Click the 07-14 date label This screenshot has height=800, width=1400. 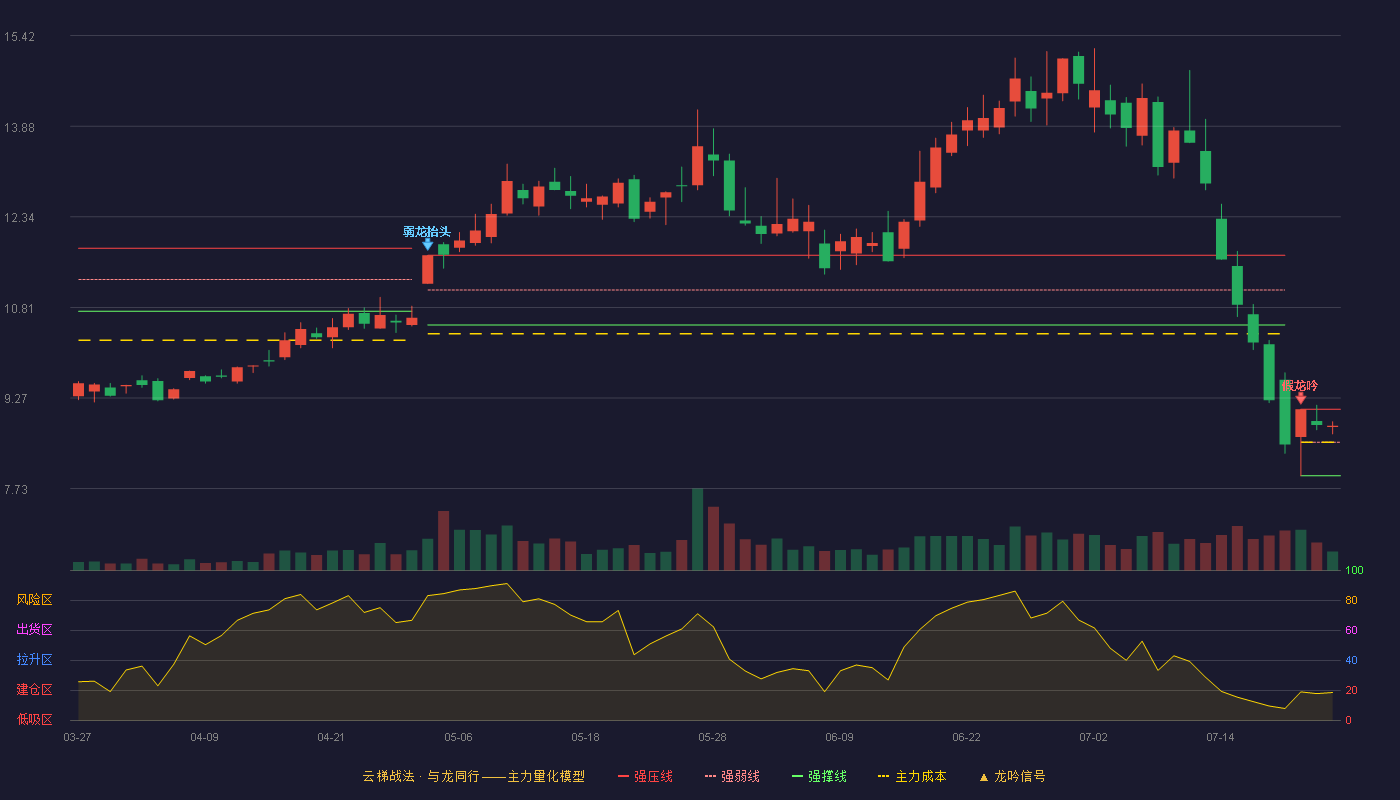click(1221, 737)
